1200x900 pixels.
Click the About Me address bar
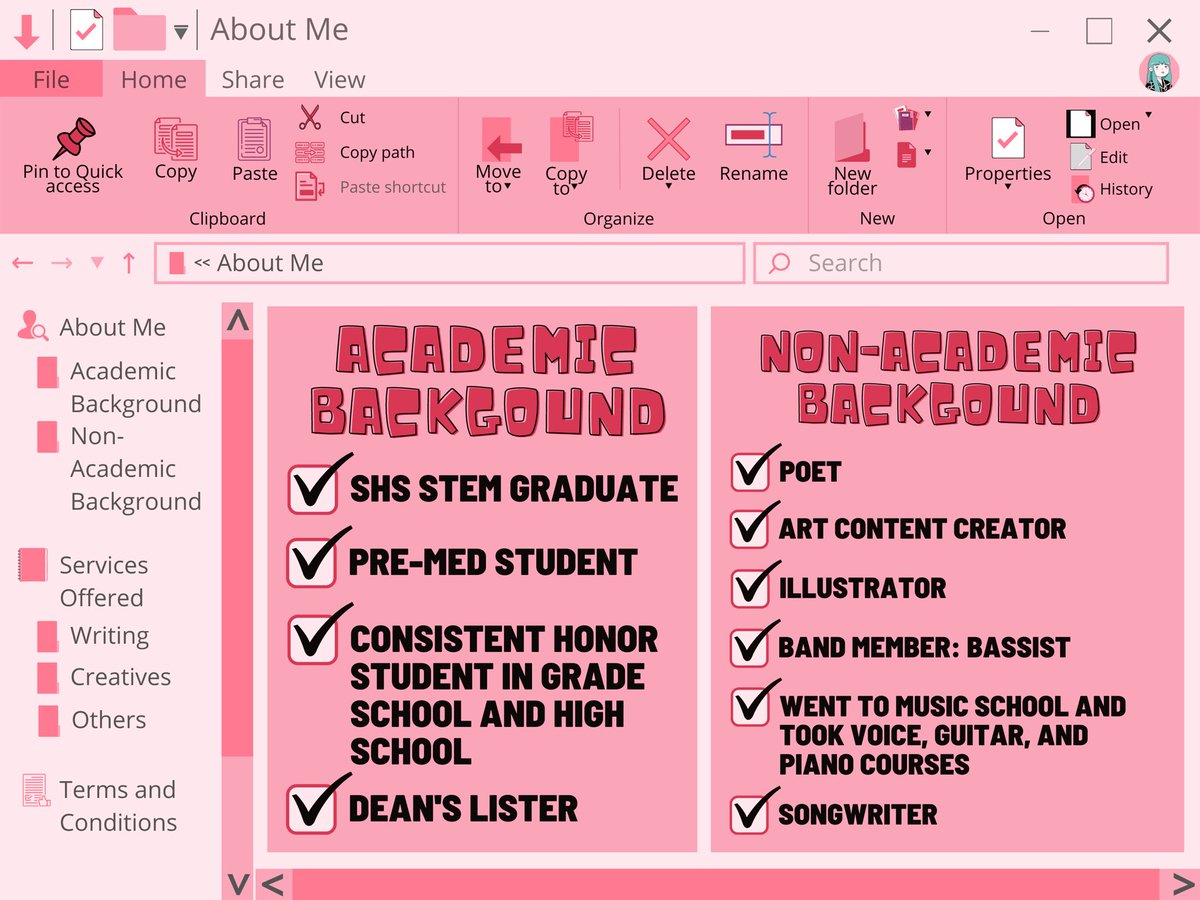point(450,263)
